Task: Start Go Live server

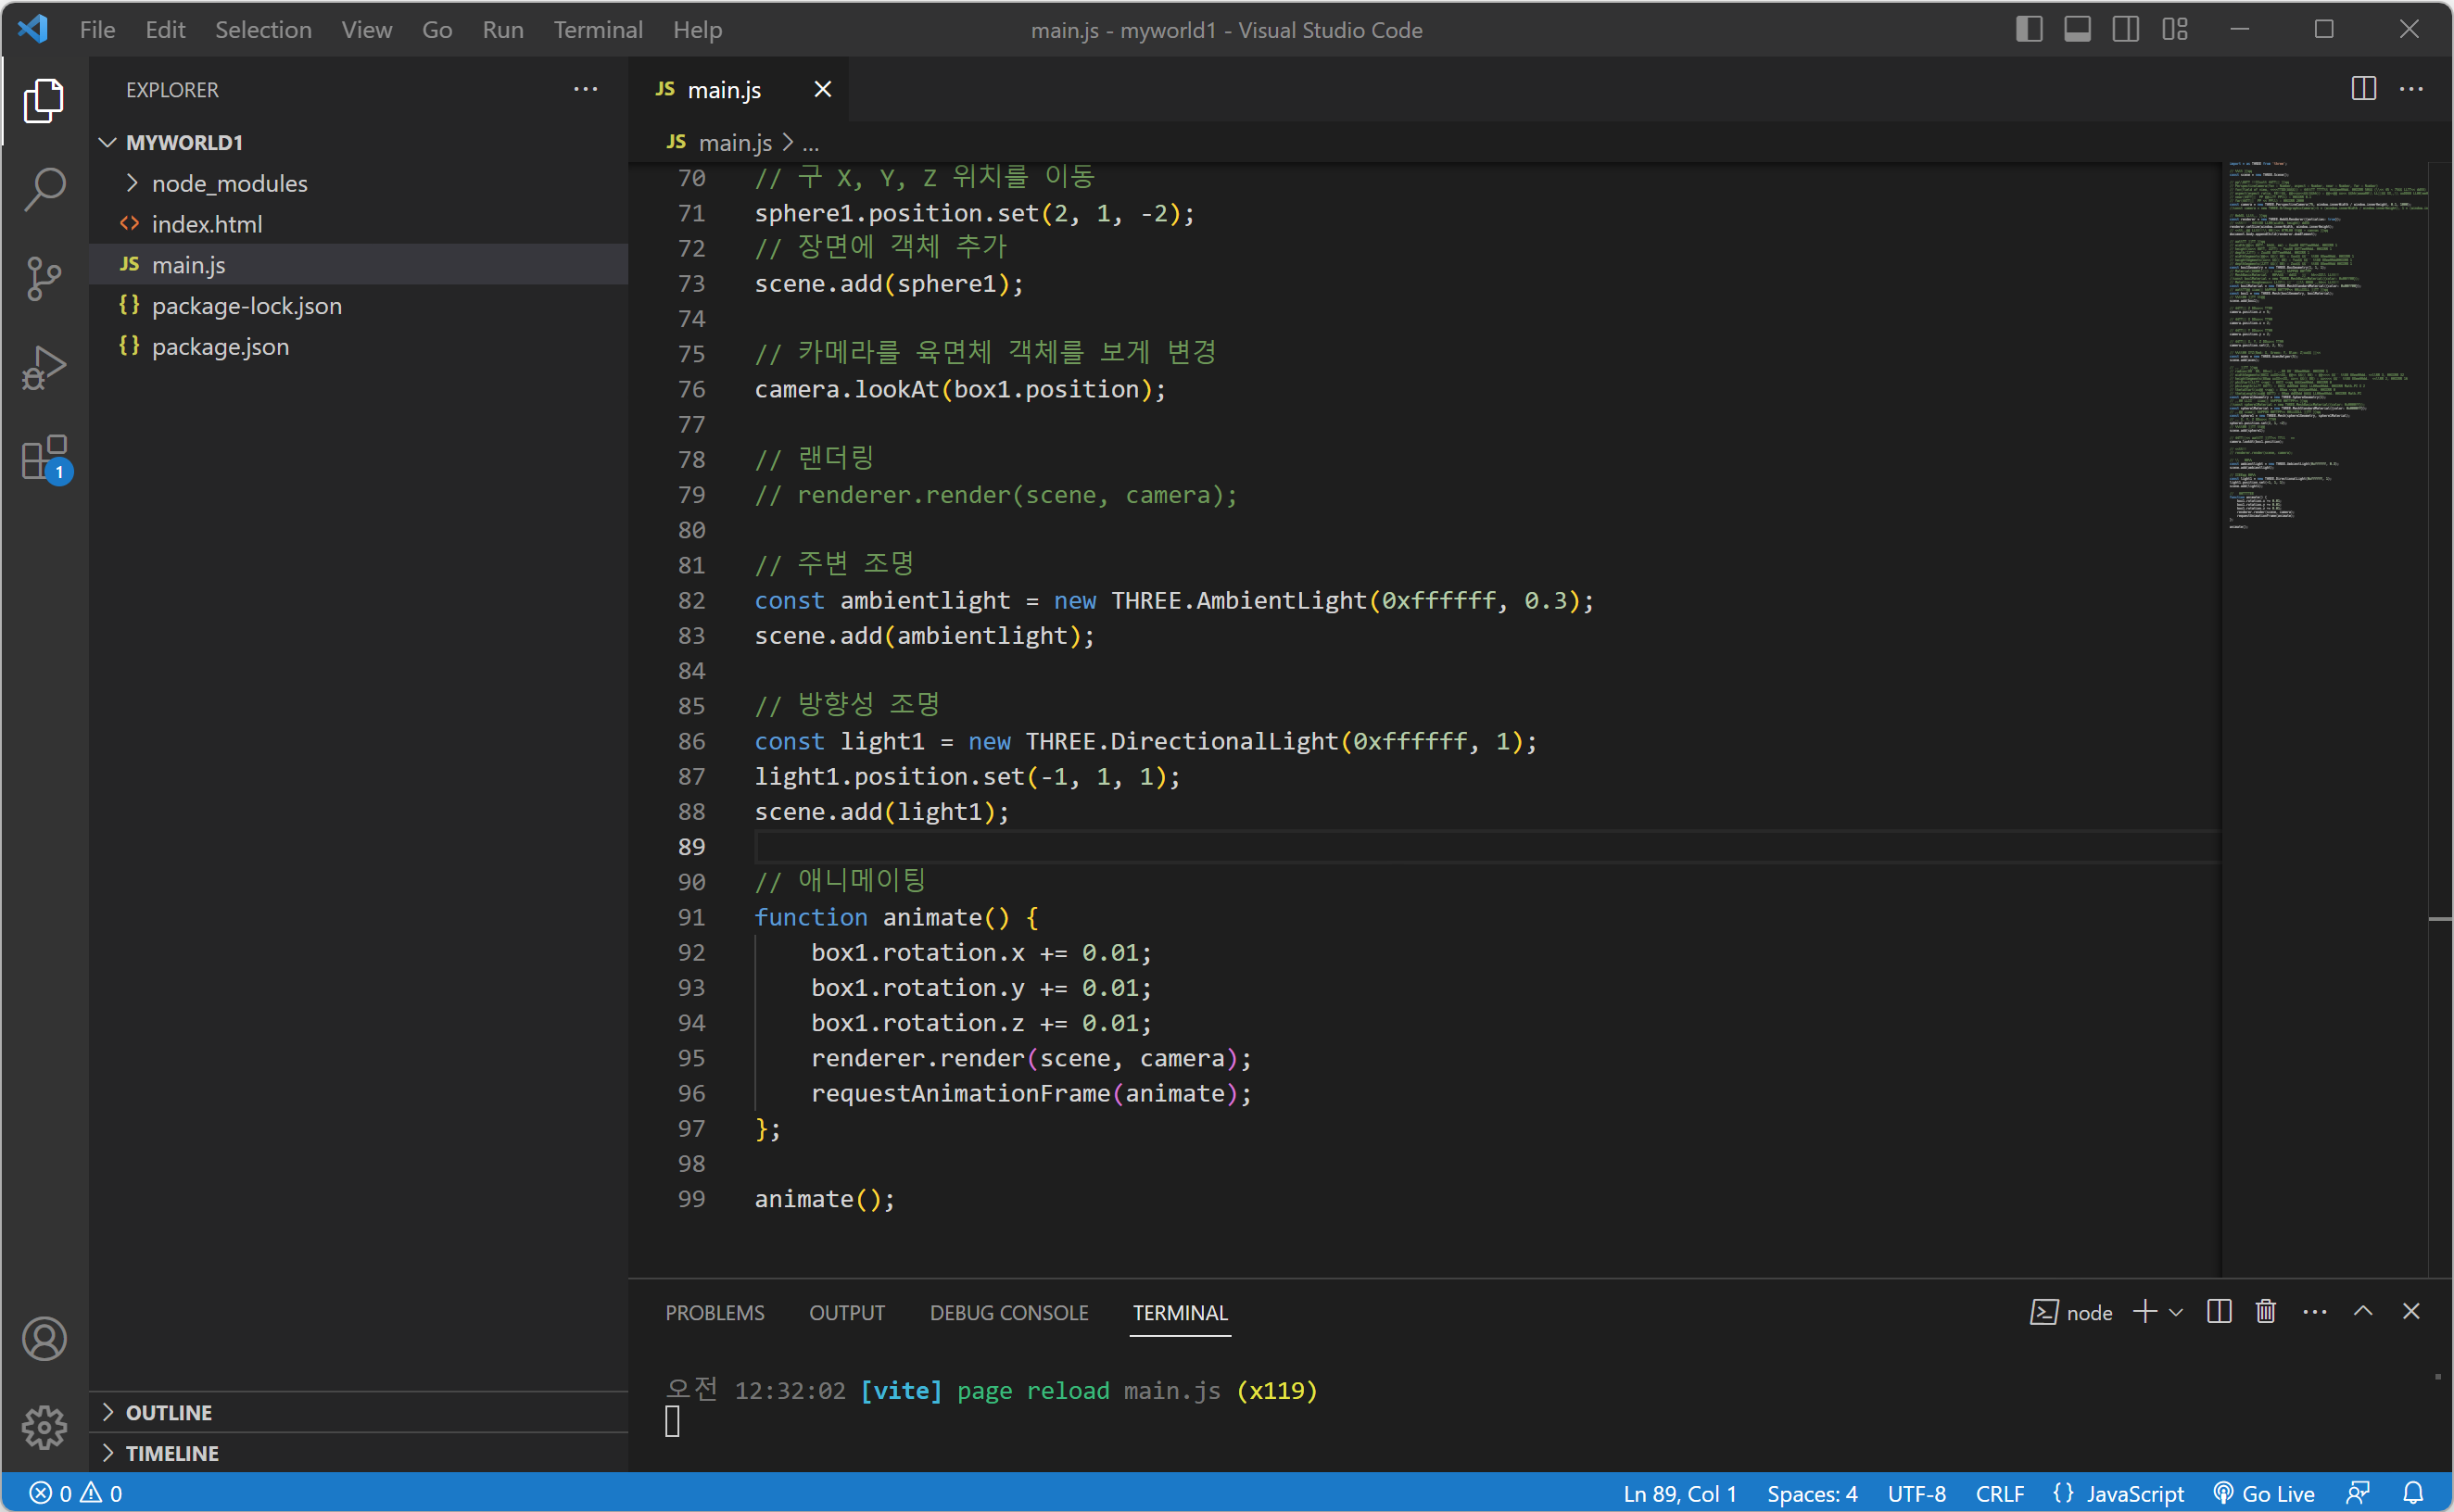Action: tap(2265, 1493)
